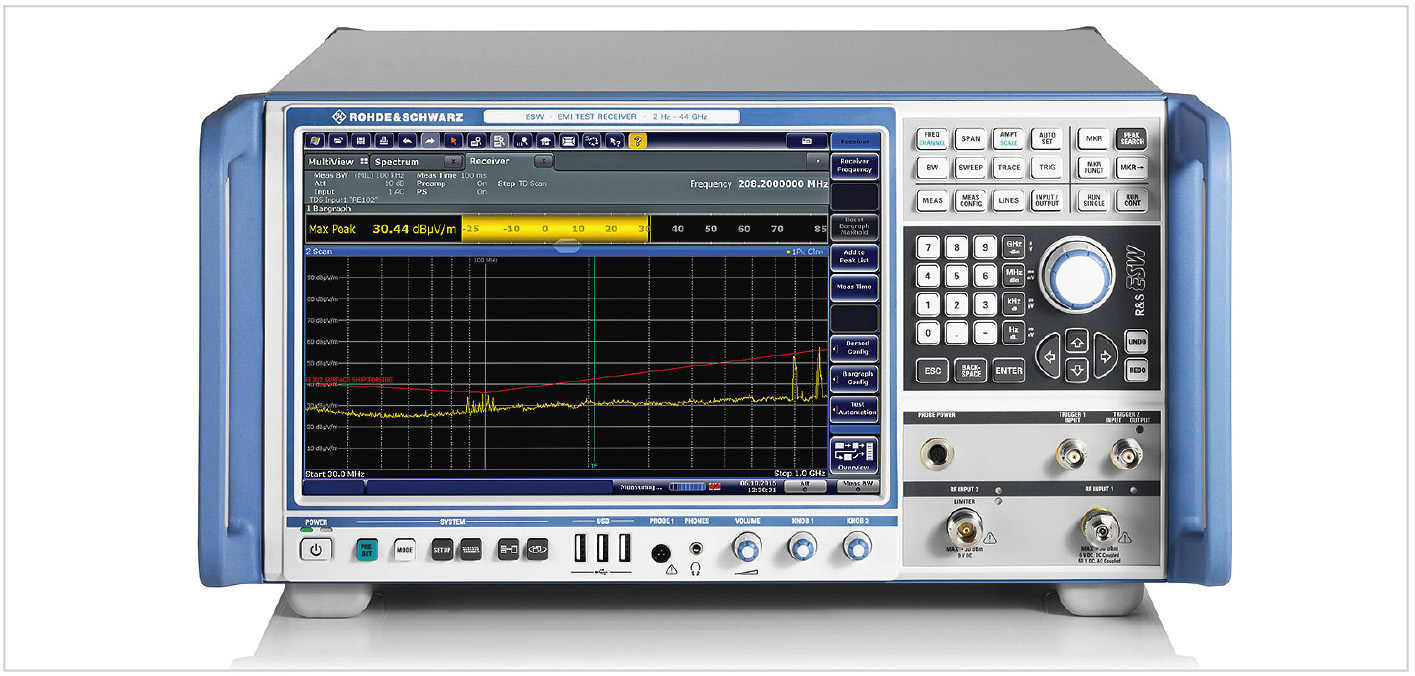The width and height of the screenshot is (1415, 676).
Task: Click the redo arrow in the screen toolbar
Action: 431,141
